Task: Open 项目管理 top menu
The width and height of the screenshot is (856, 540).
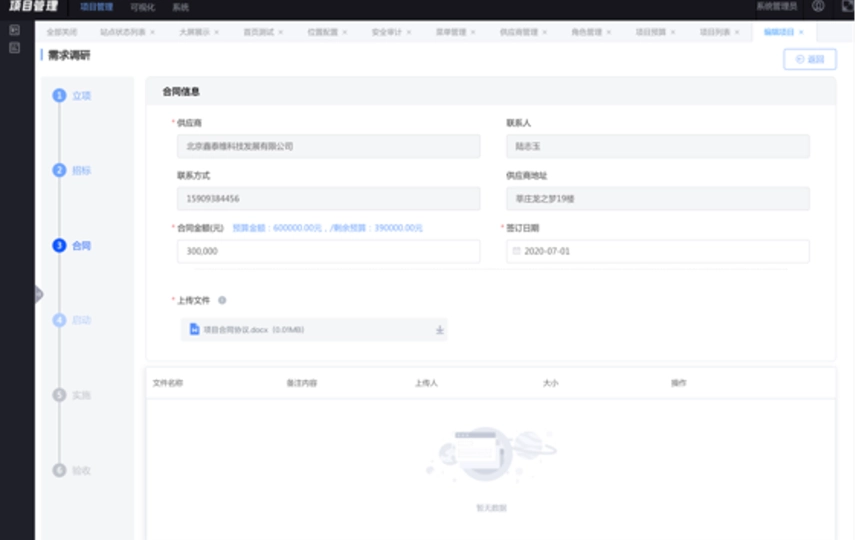Action: pyautogui.click(x=97, y=7)
